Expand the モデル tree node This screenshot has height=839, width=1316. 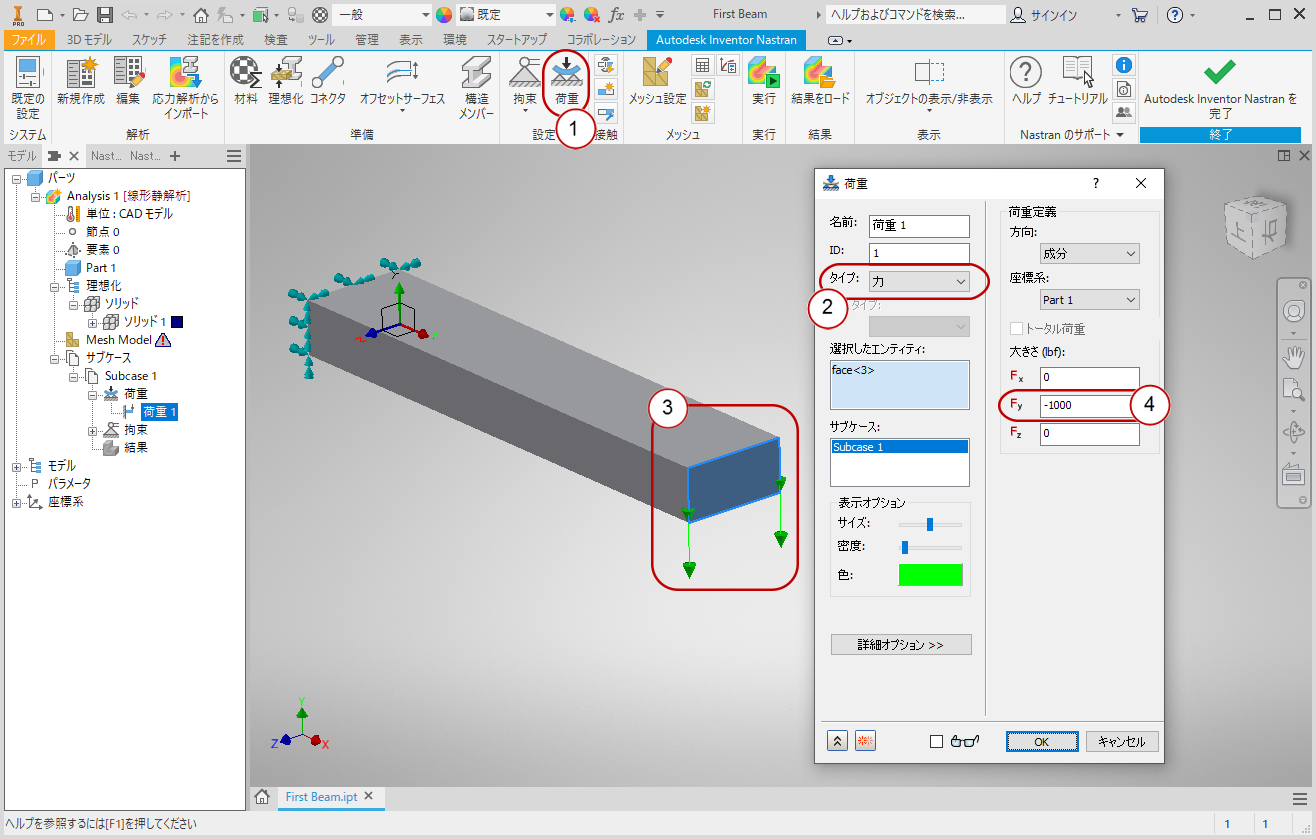(x=17, y=466)
